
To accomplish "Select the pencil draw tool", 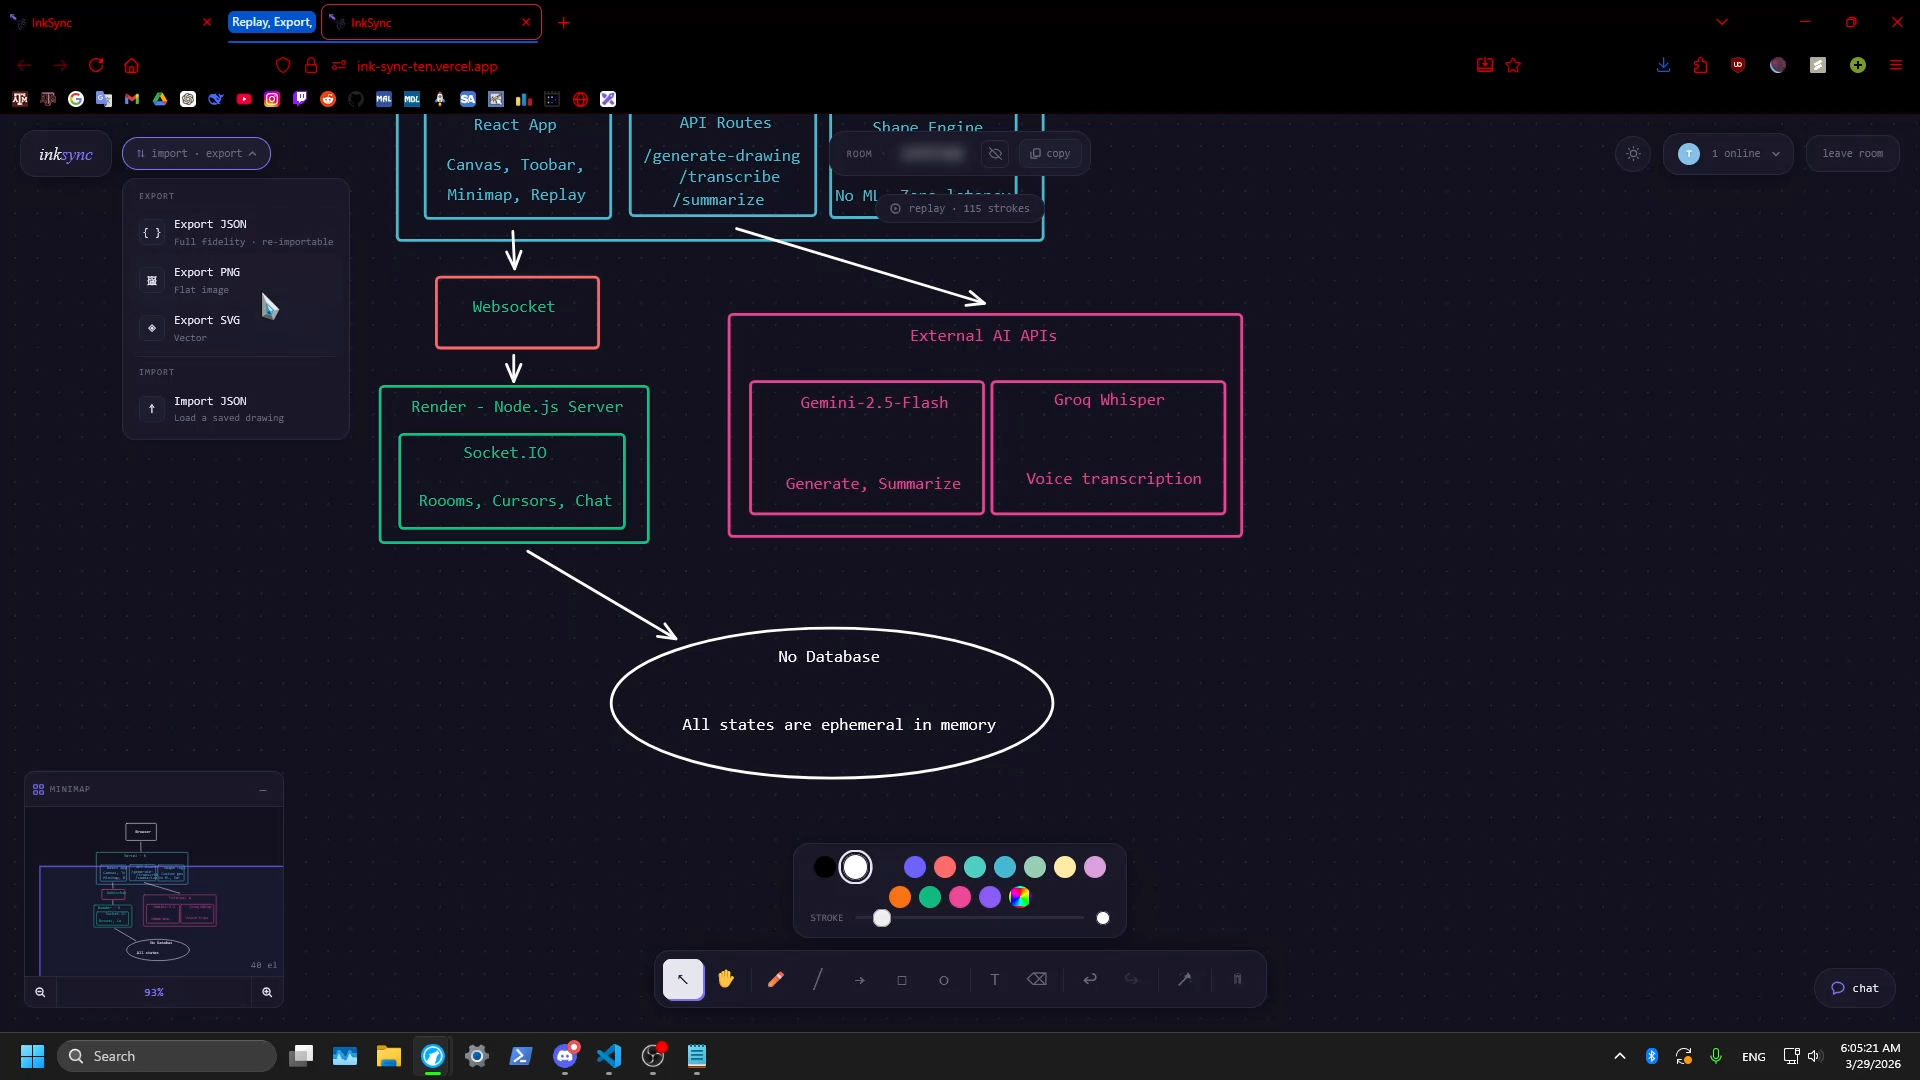I will pyautogui.click(x=776, y=980).
